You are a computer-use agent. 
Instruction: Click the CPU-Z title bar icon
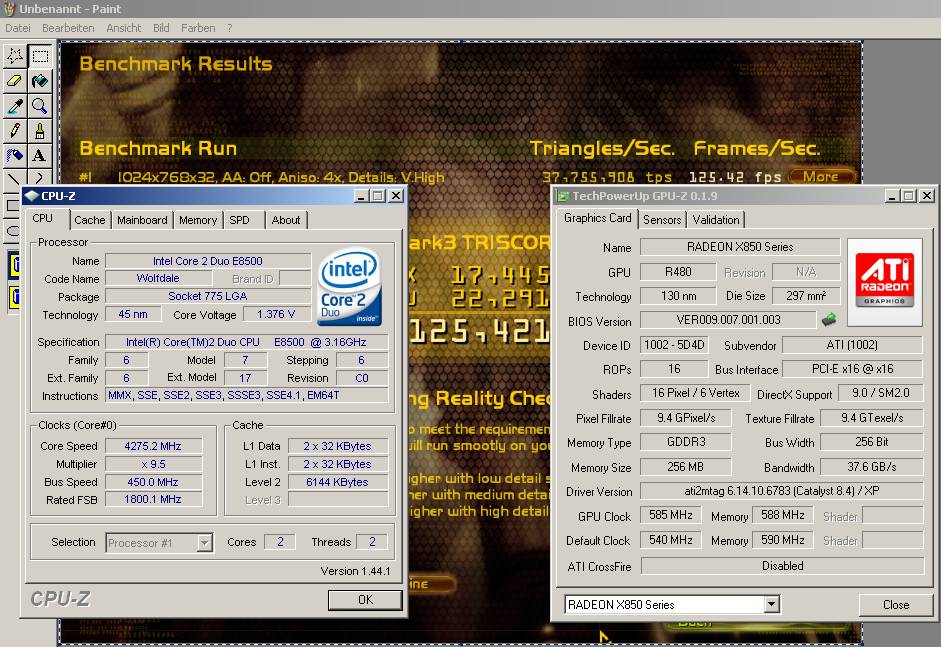tap(32, 196)
